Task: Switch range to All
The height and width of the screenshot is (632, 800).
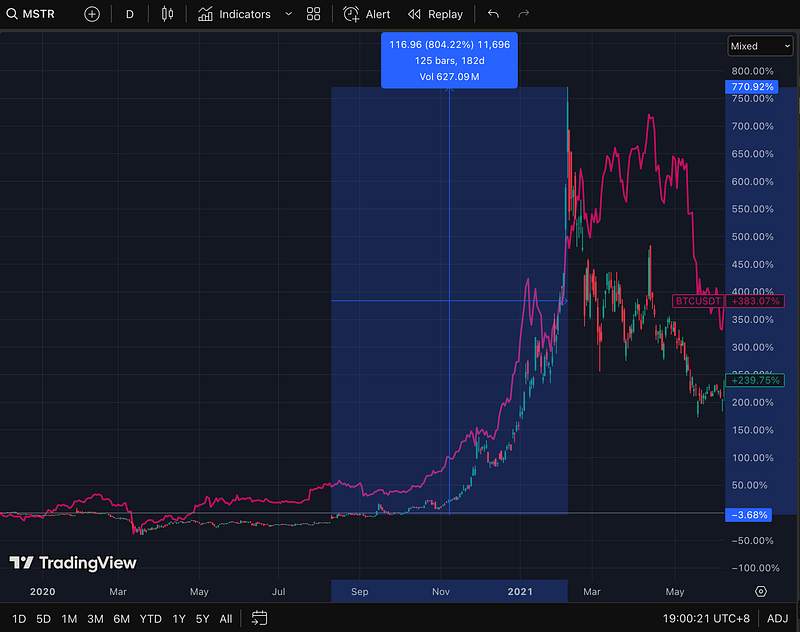Action: (x=226, y=618)
